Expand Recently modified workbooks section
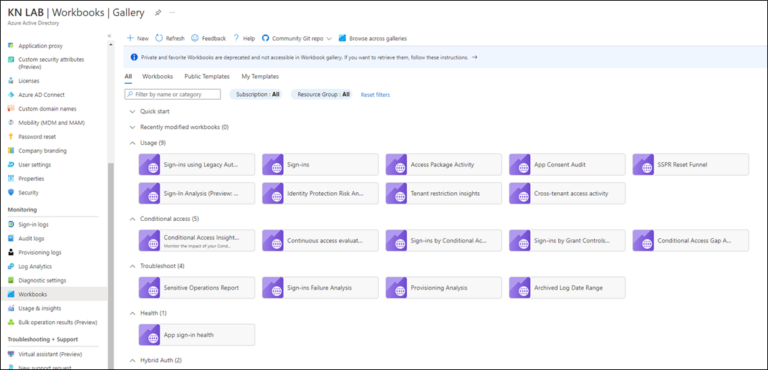The image size is (768, 370). 132,127
